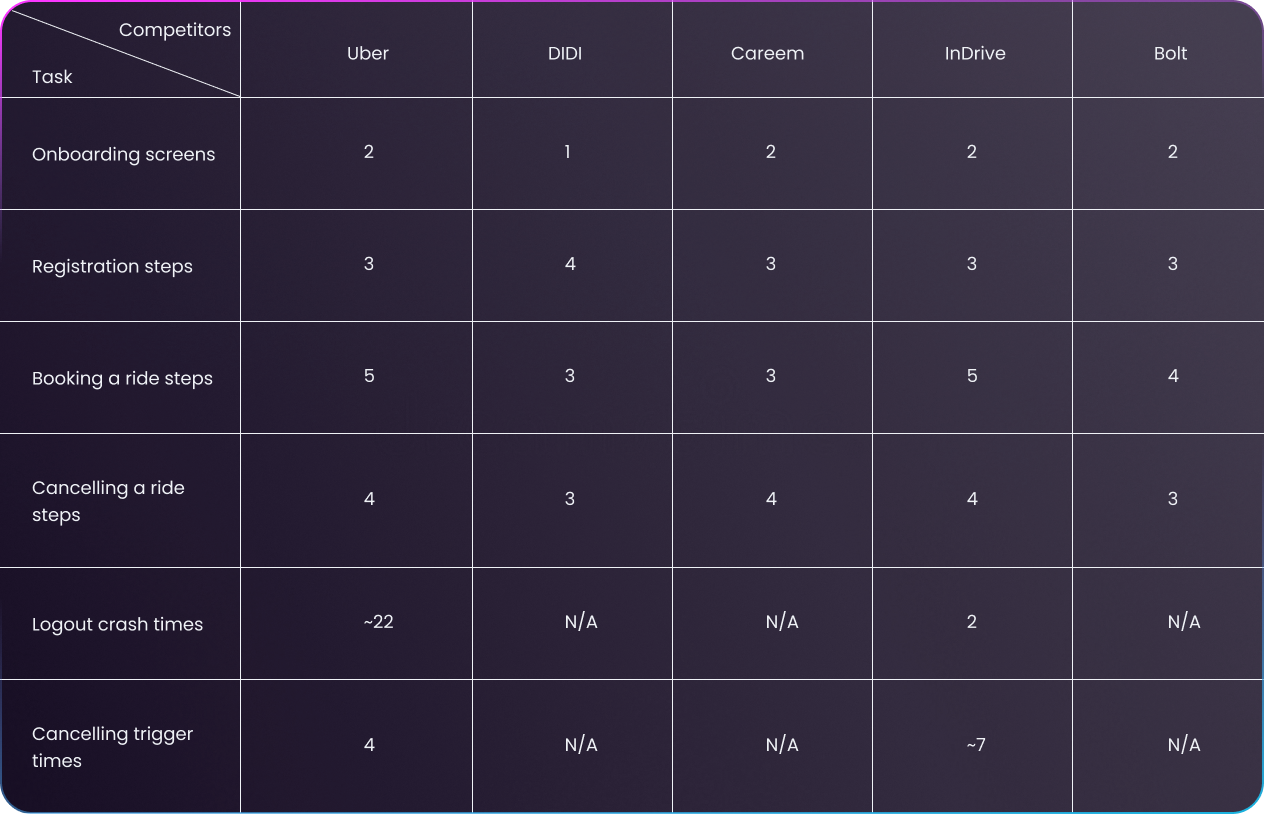The image size is (1264, 814).
Task: Select InDrive's ~7 cancelling trigger value
Action: (x=976, y=745)
